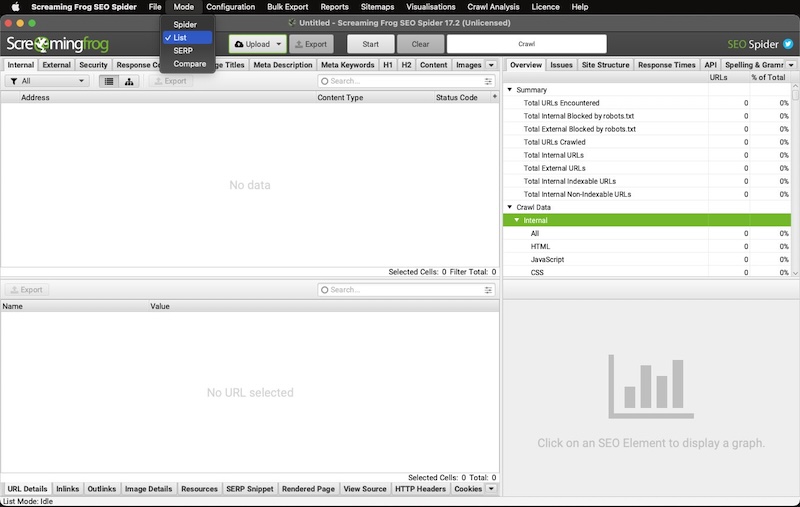Show more bottom tabs dropdown arrow

491,489
